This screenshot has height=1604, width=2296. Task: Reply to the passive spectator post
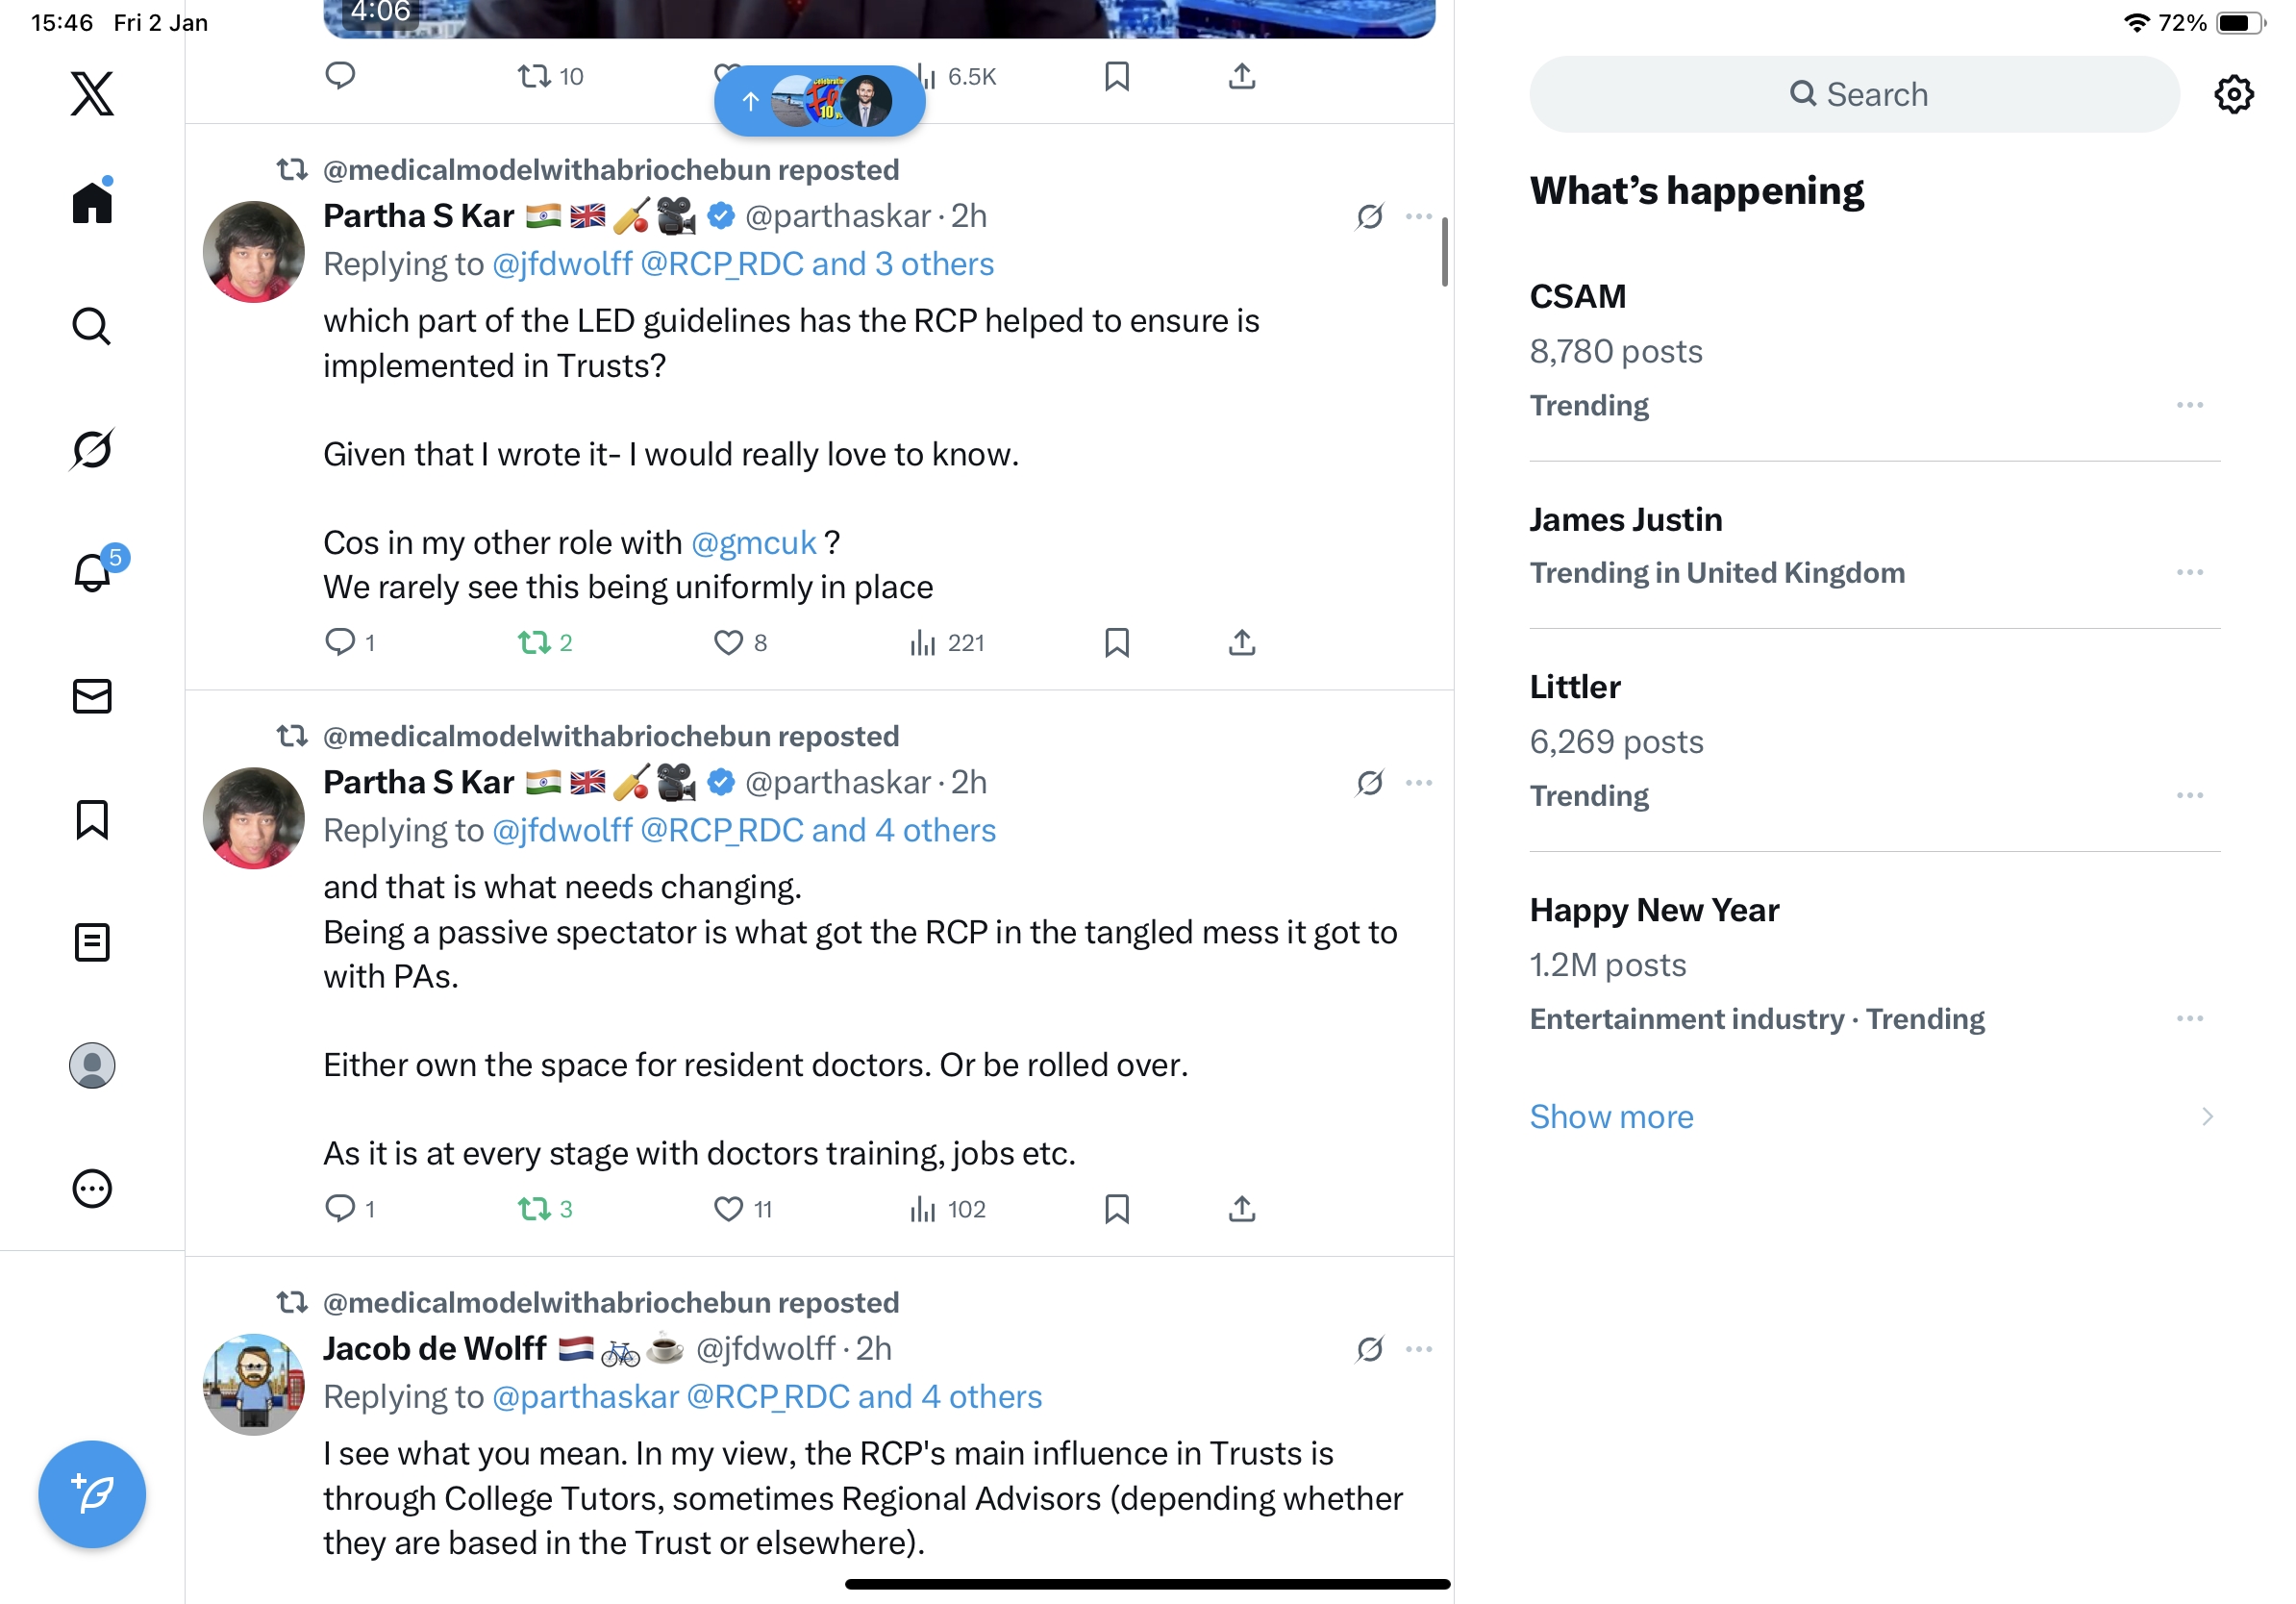[x=340, y=1208]
